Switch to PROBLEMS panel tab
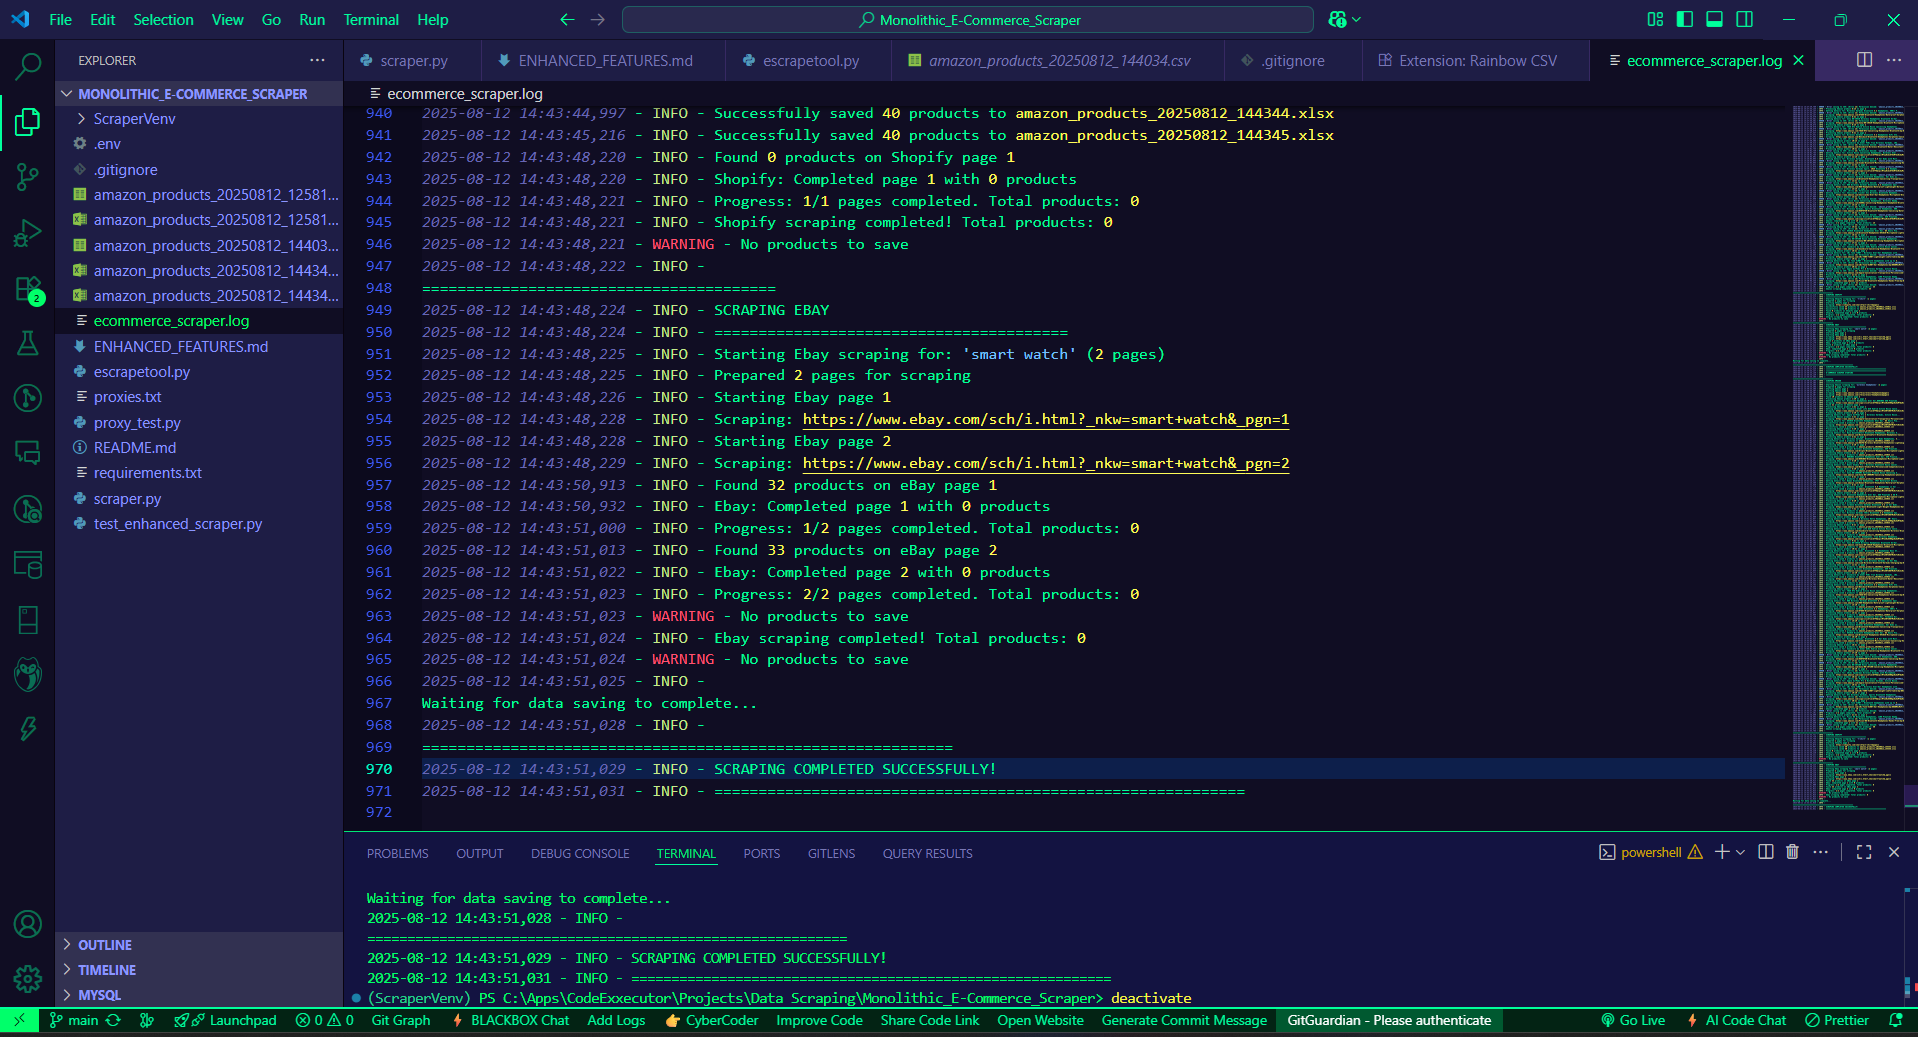Viewport: 1918px width, 1037px height. [x=397, y=853]
